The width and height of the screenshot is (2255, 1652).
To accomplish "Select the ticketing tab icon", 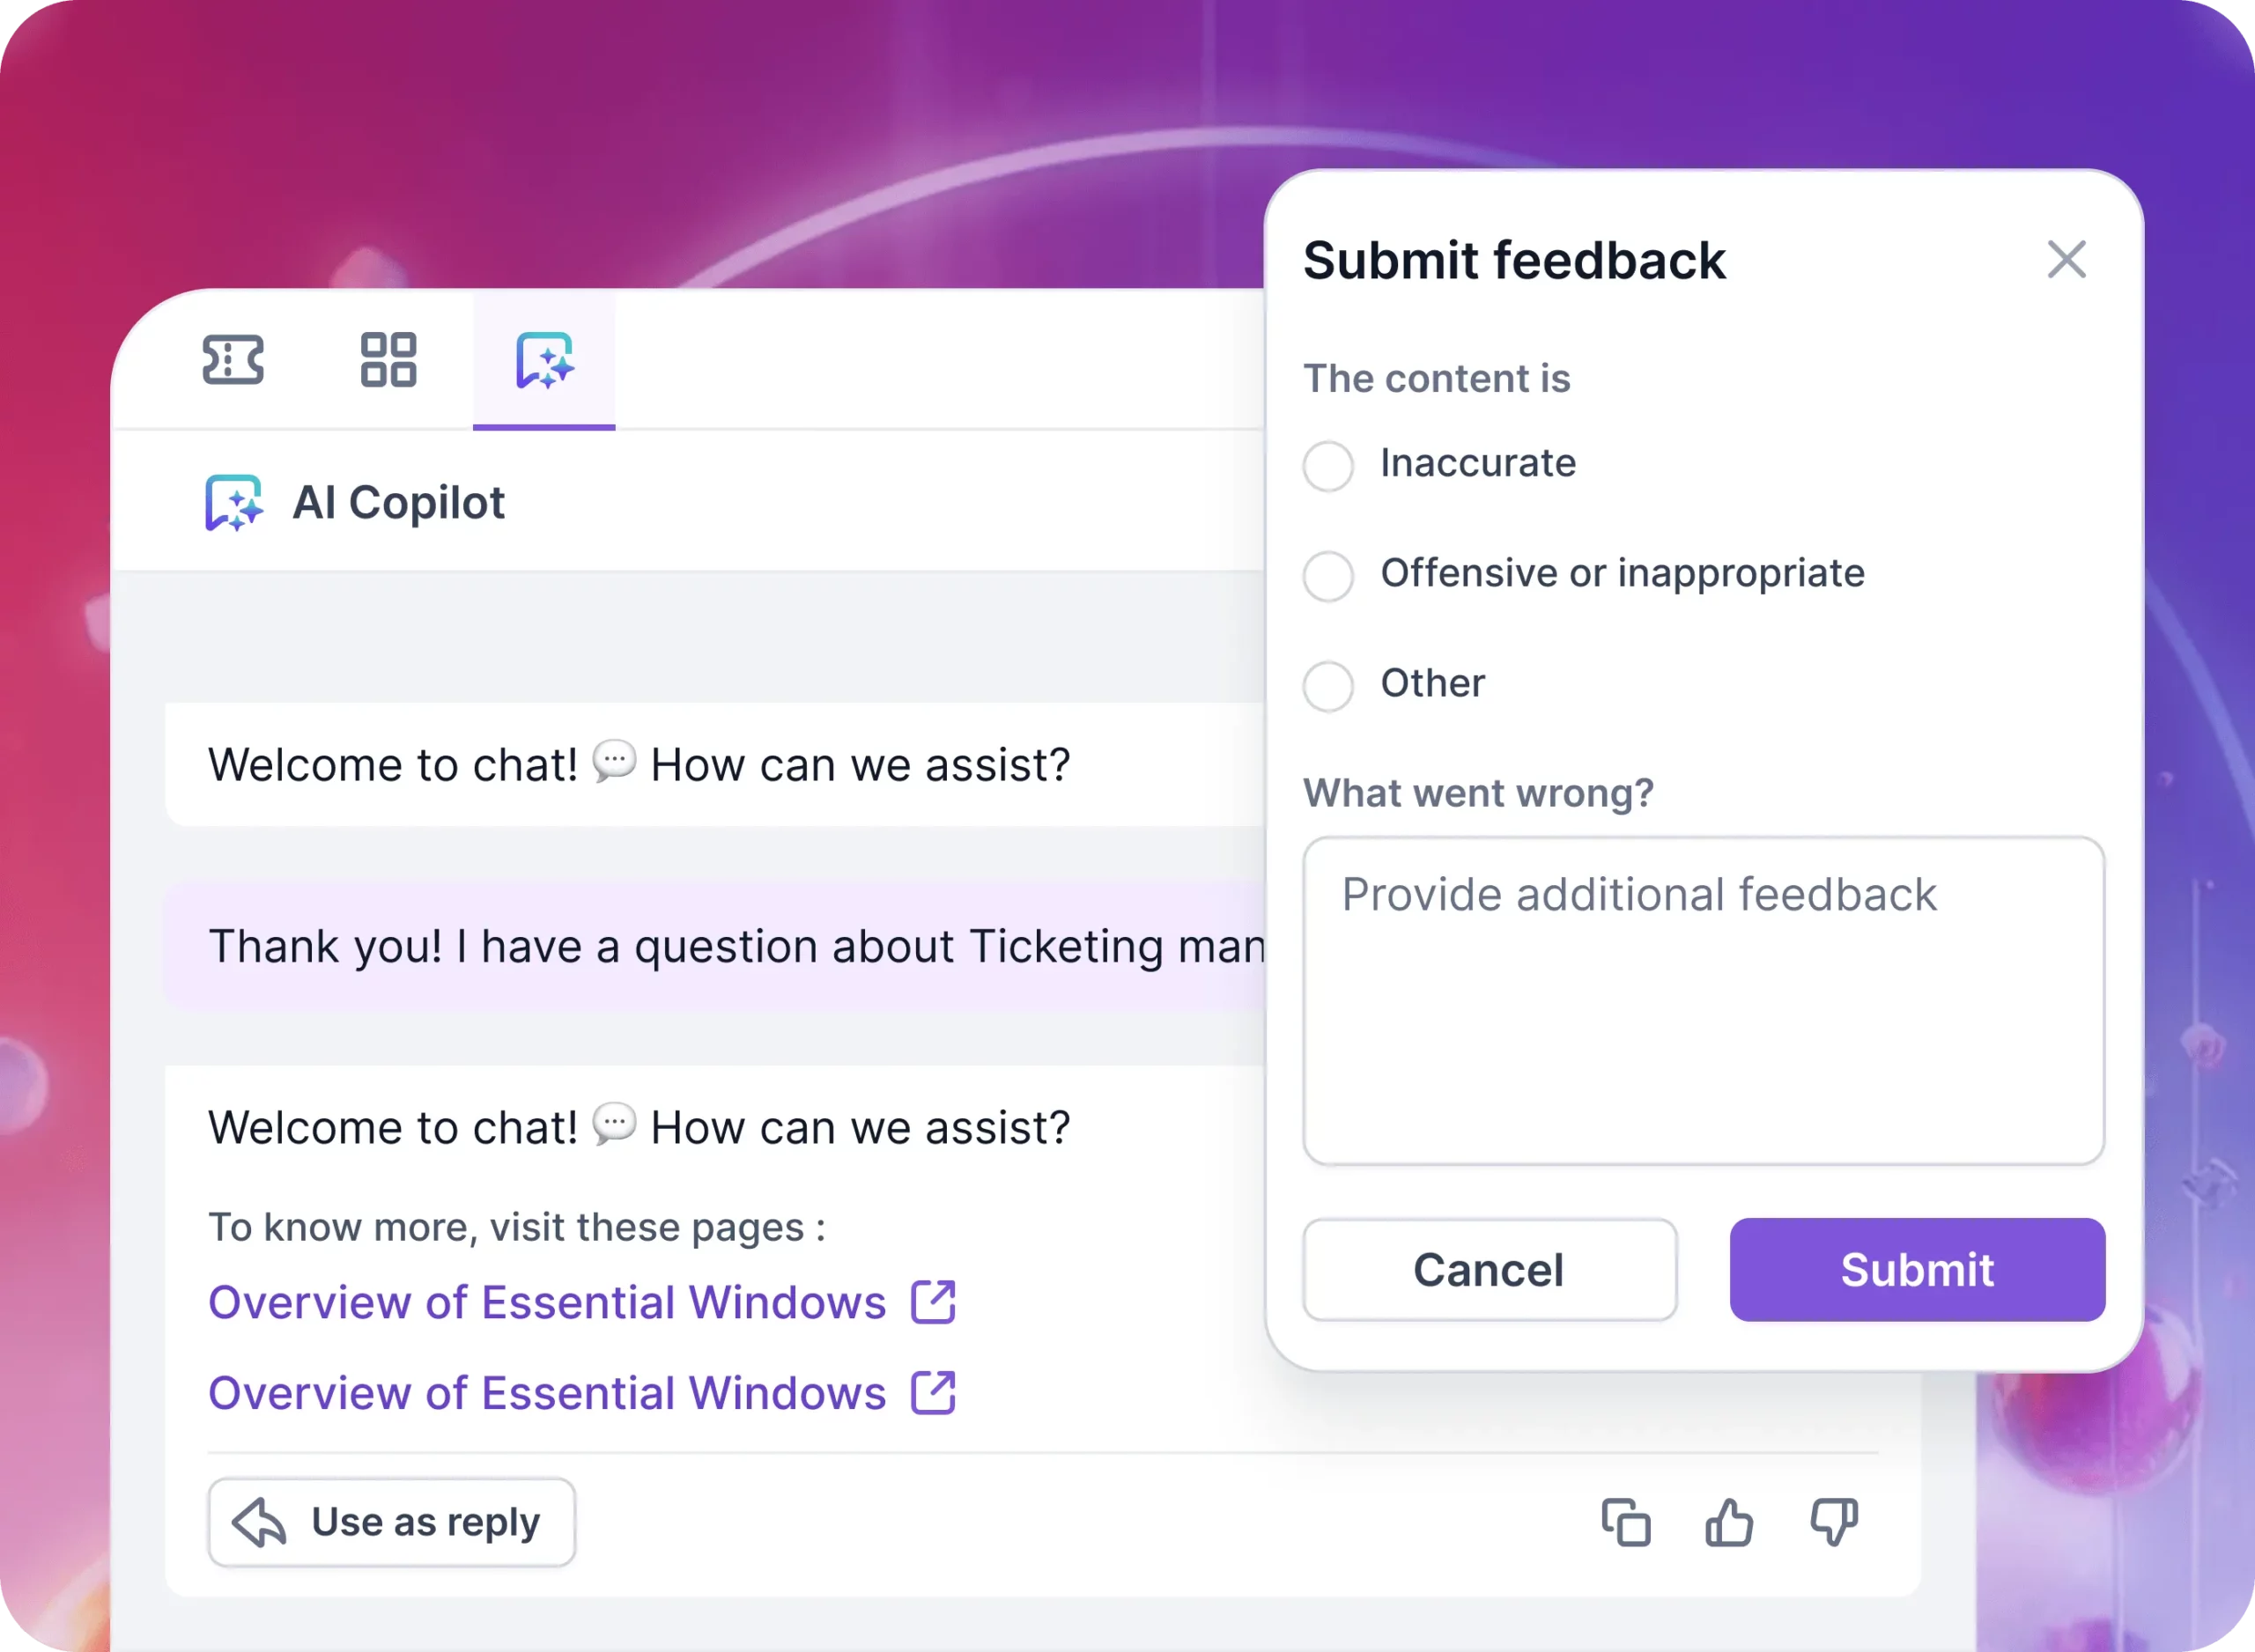I will tap(234, 362).
